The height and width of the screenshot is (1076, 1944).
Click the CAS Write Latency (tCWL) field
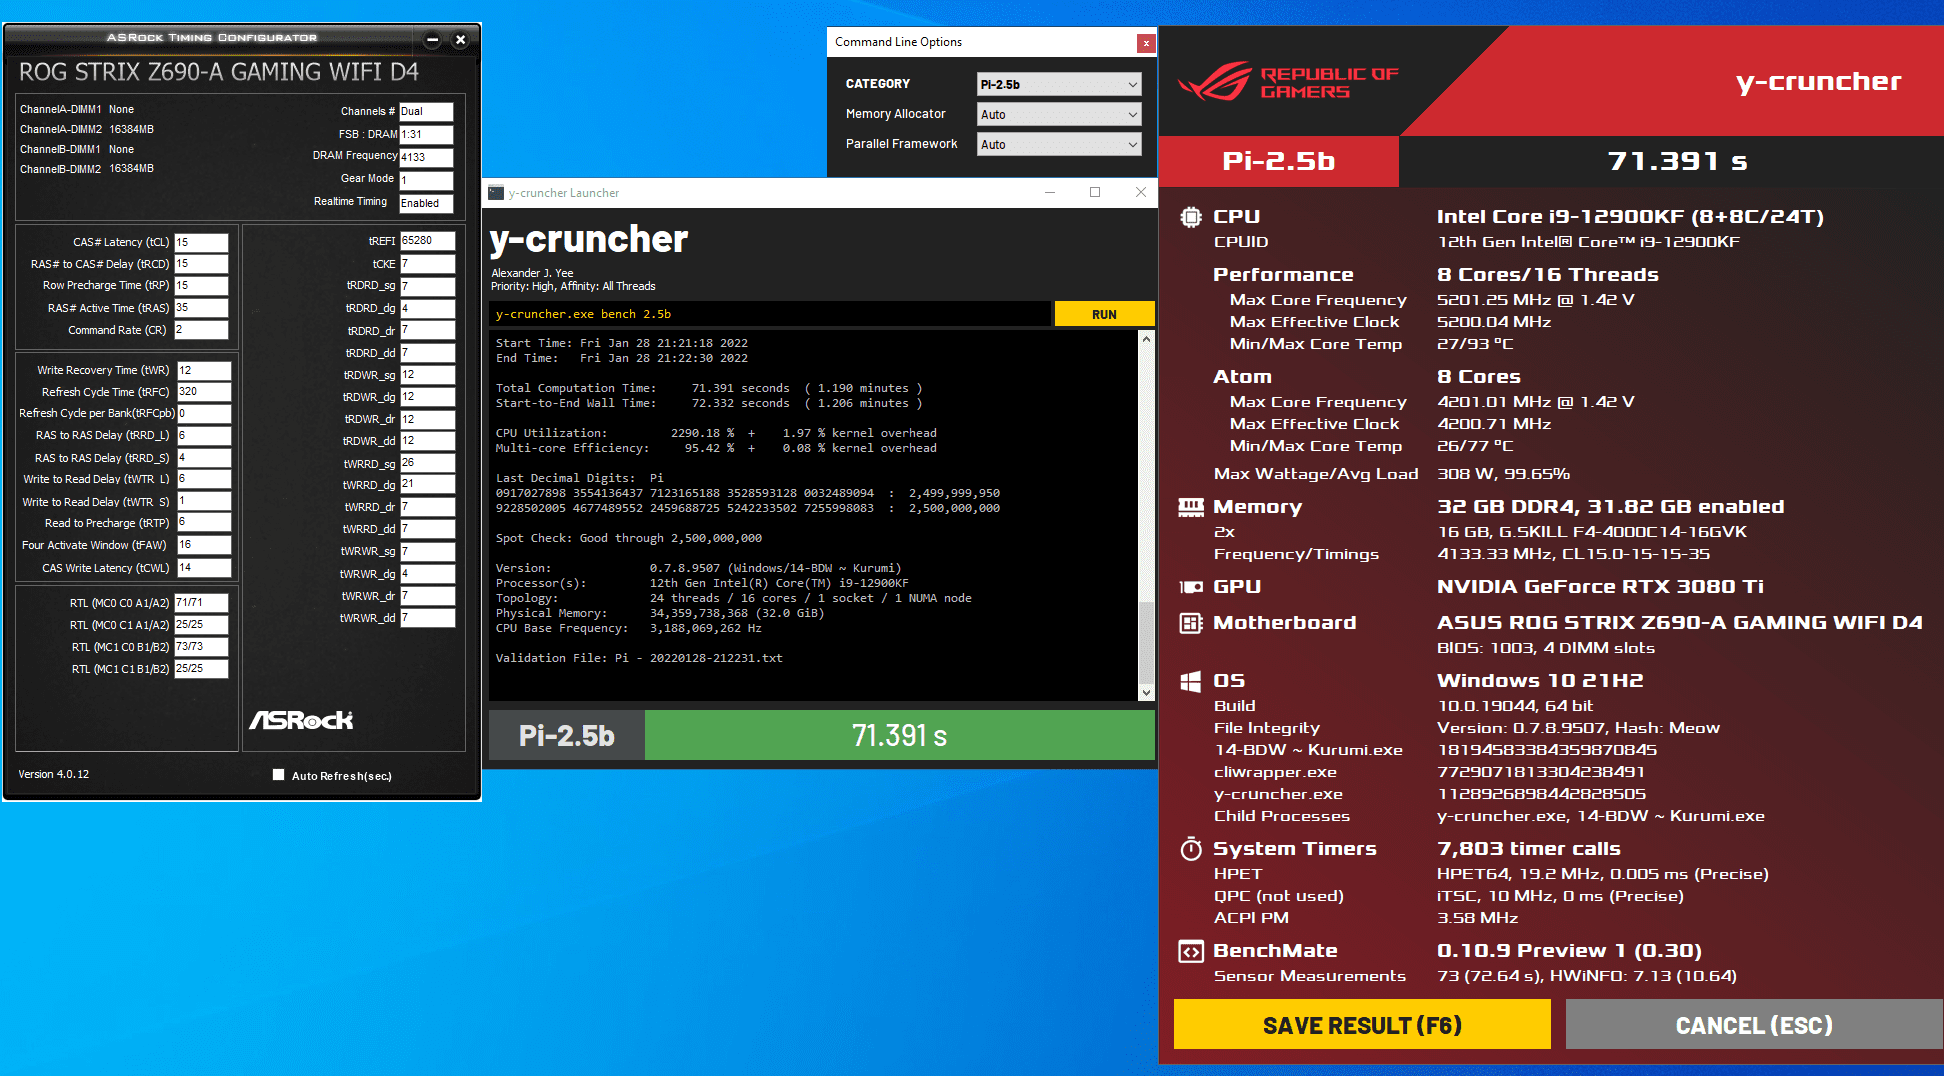[204, 567]
